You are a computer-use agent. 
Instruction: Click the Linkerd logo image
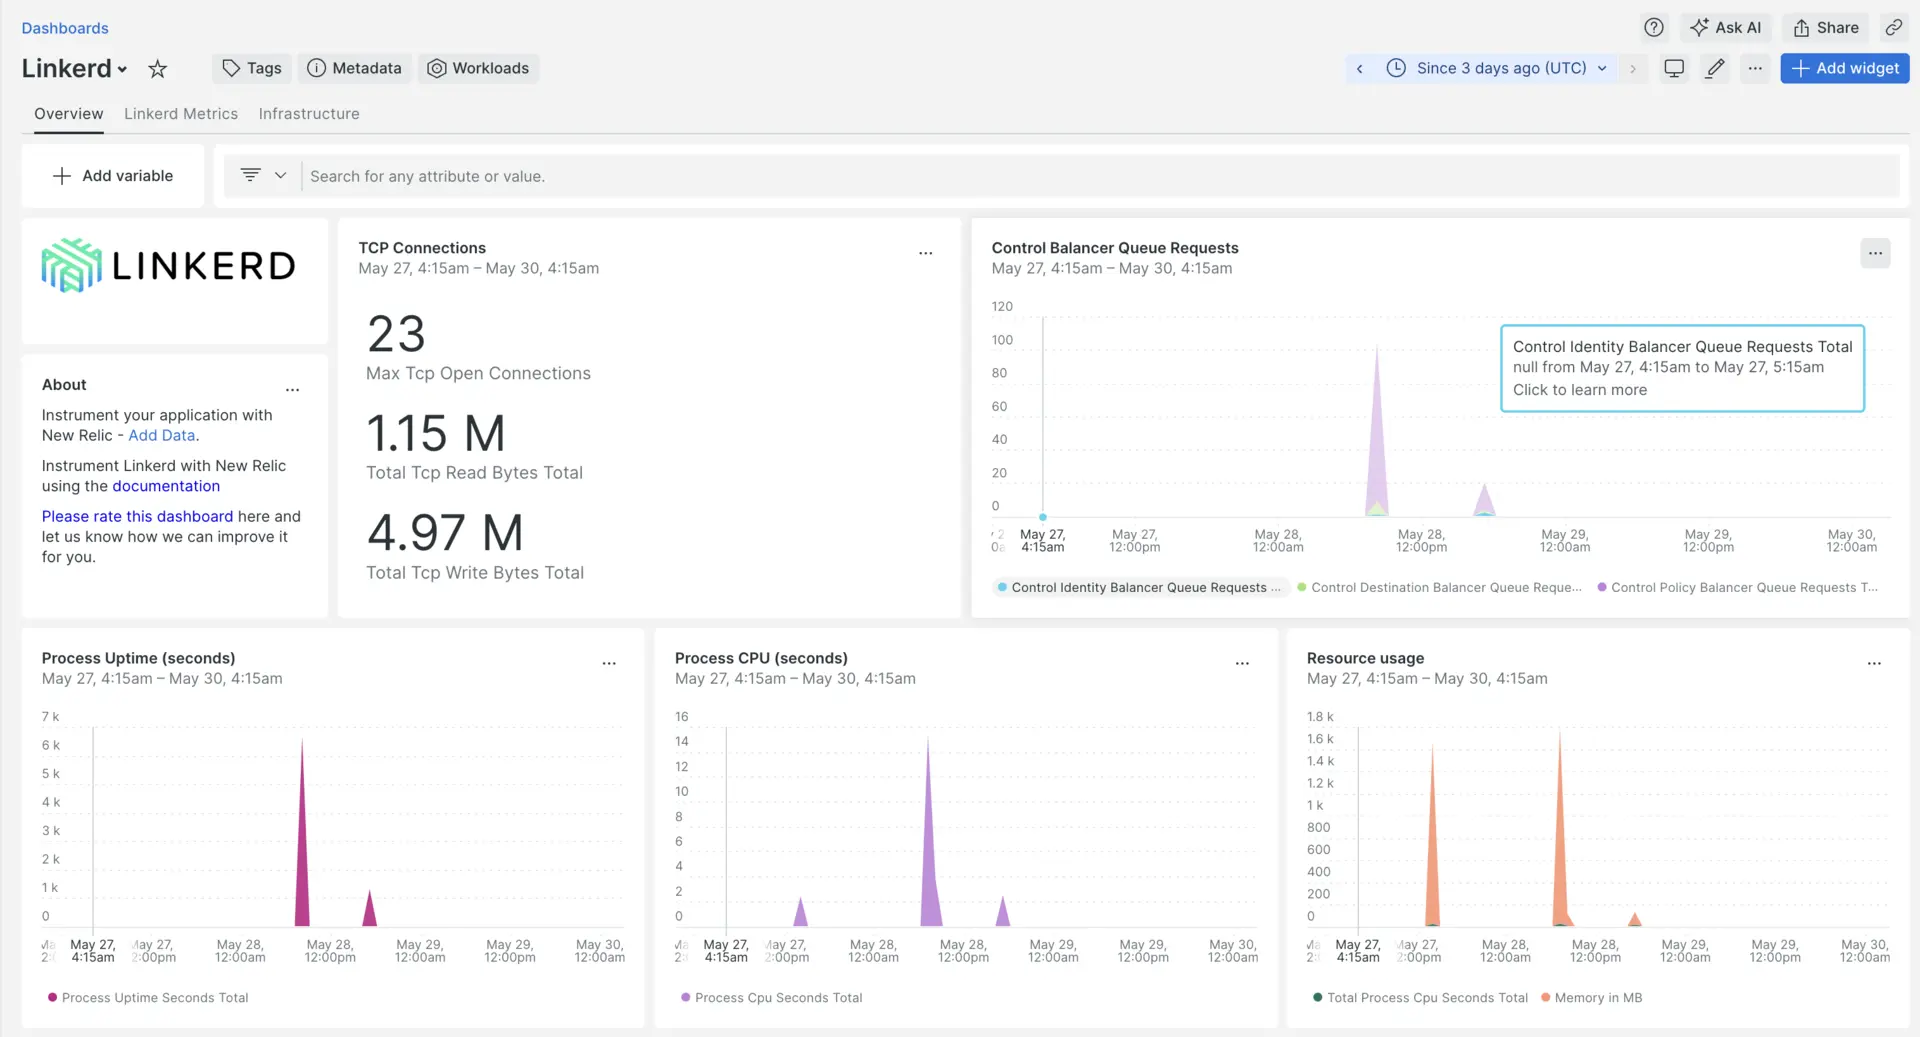point(168,265)
